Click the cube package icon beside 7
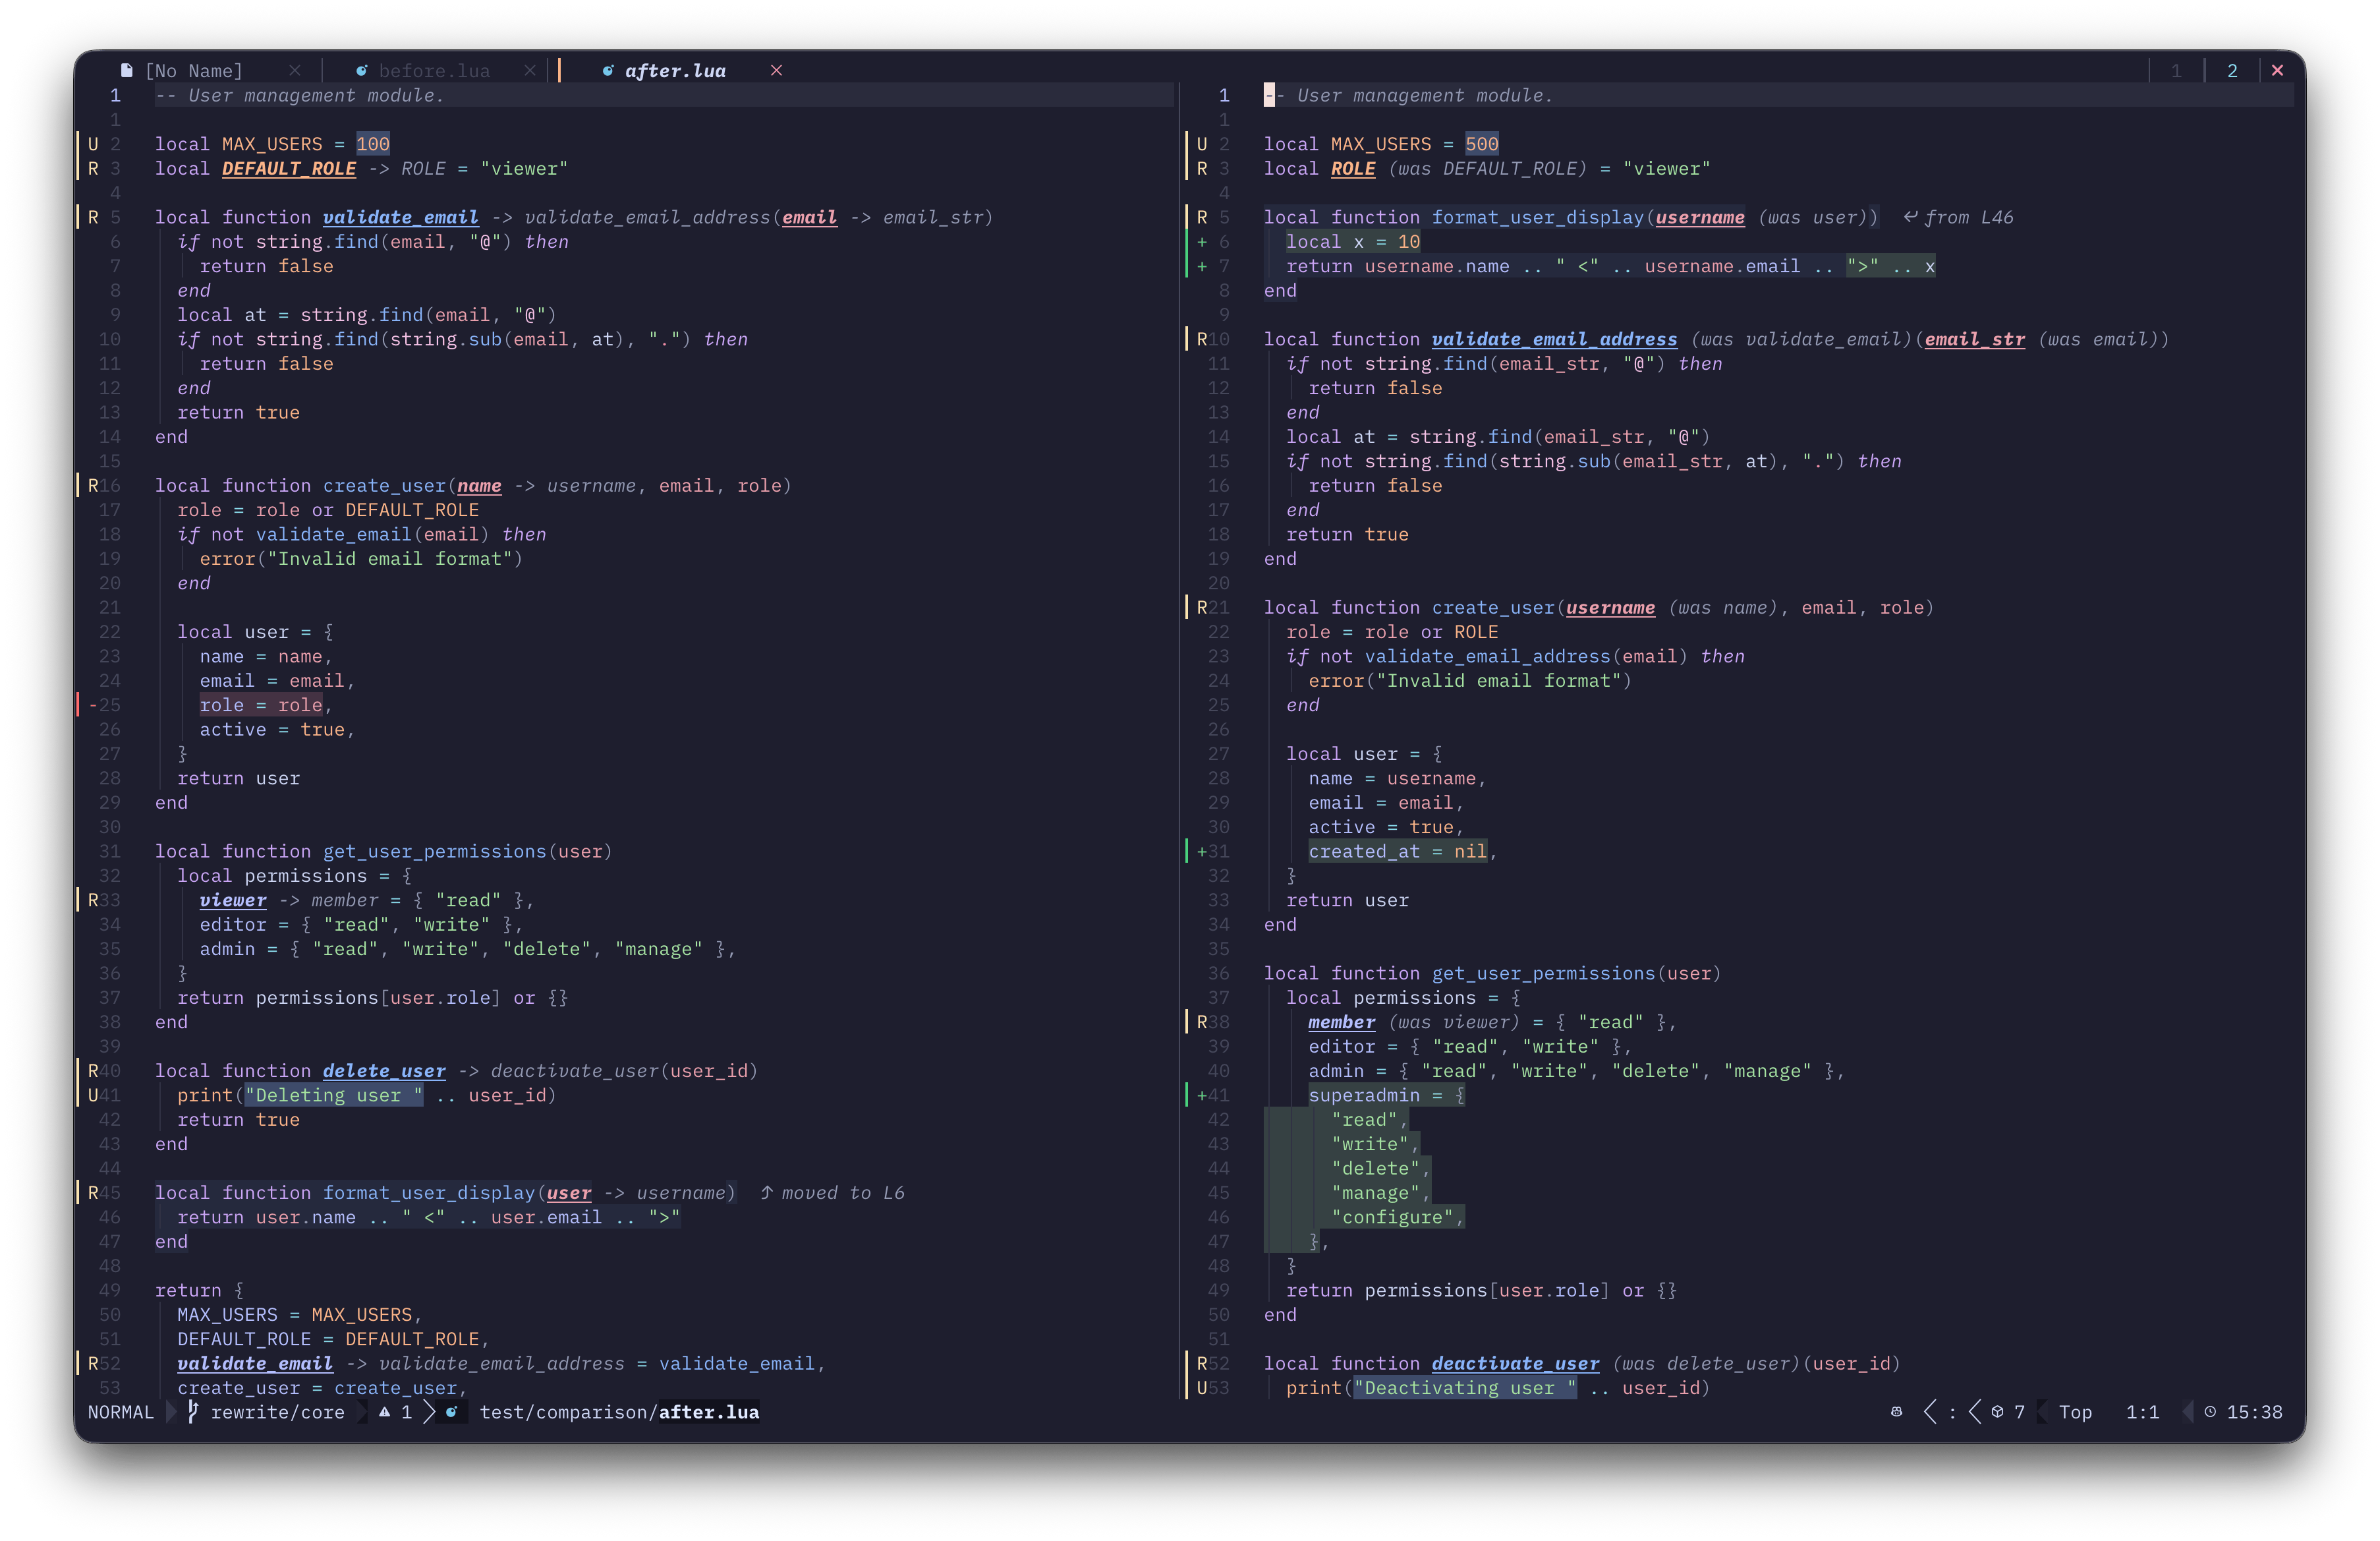 1997,1412
